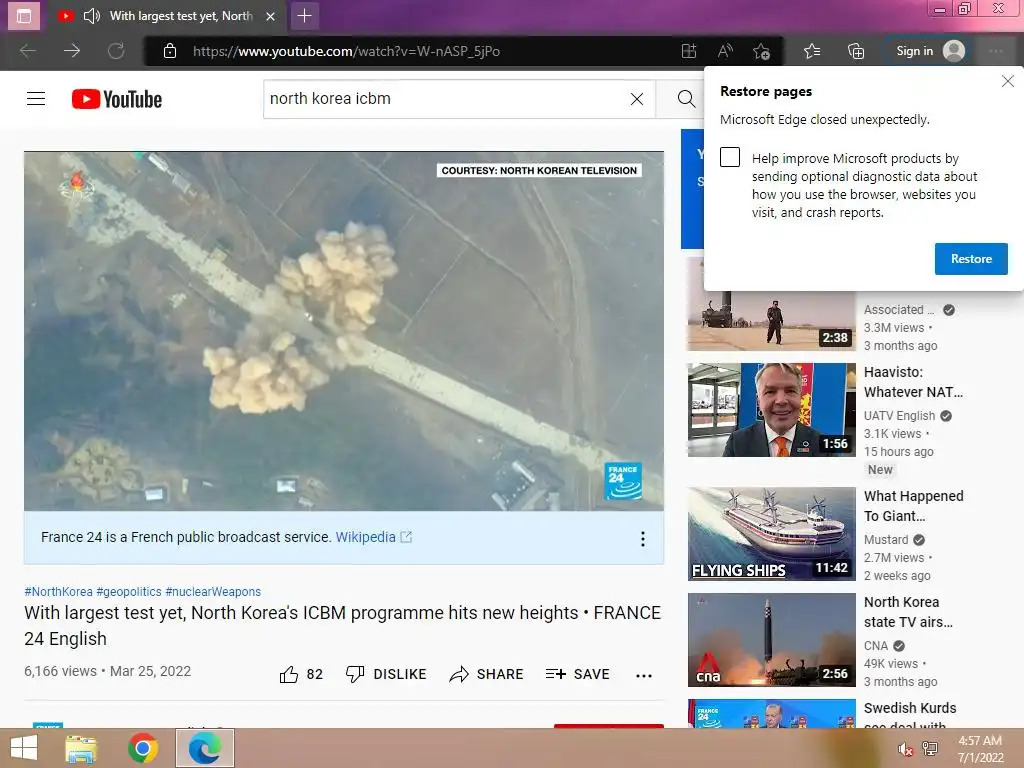The height and width of the screenshot is (768, 1024).
Task: Launch Chrome from the taskbar
Action: (142, 748)
